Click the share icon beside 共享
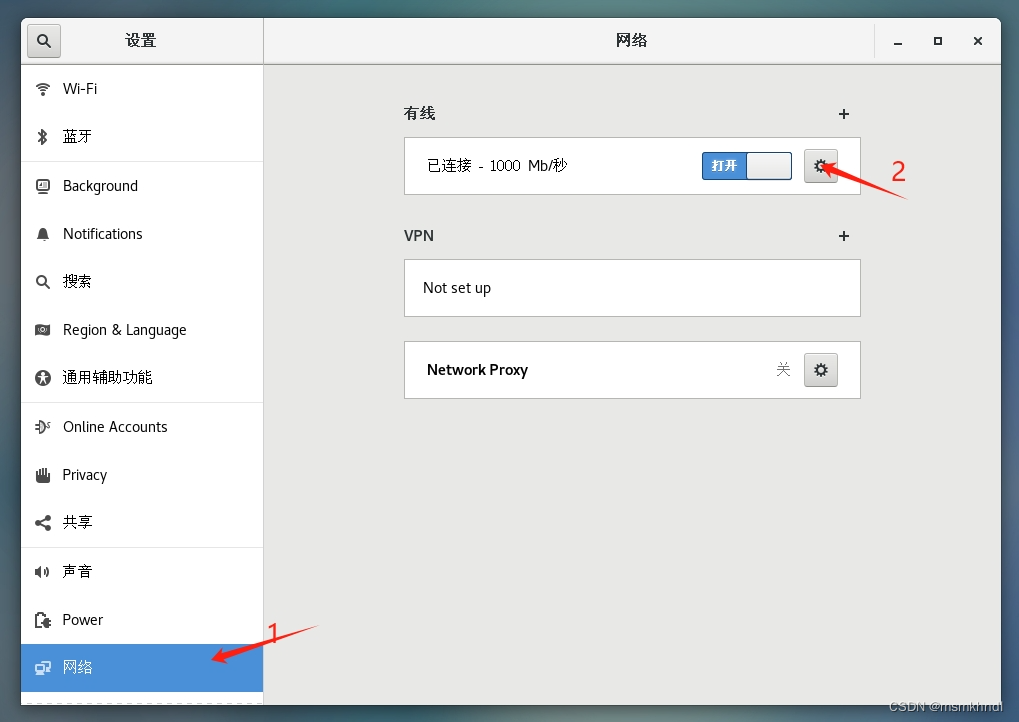The width and height of the screenshot is (1019, 722). 43,522
